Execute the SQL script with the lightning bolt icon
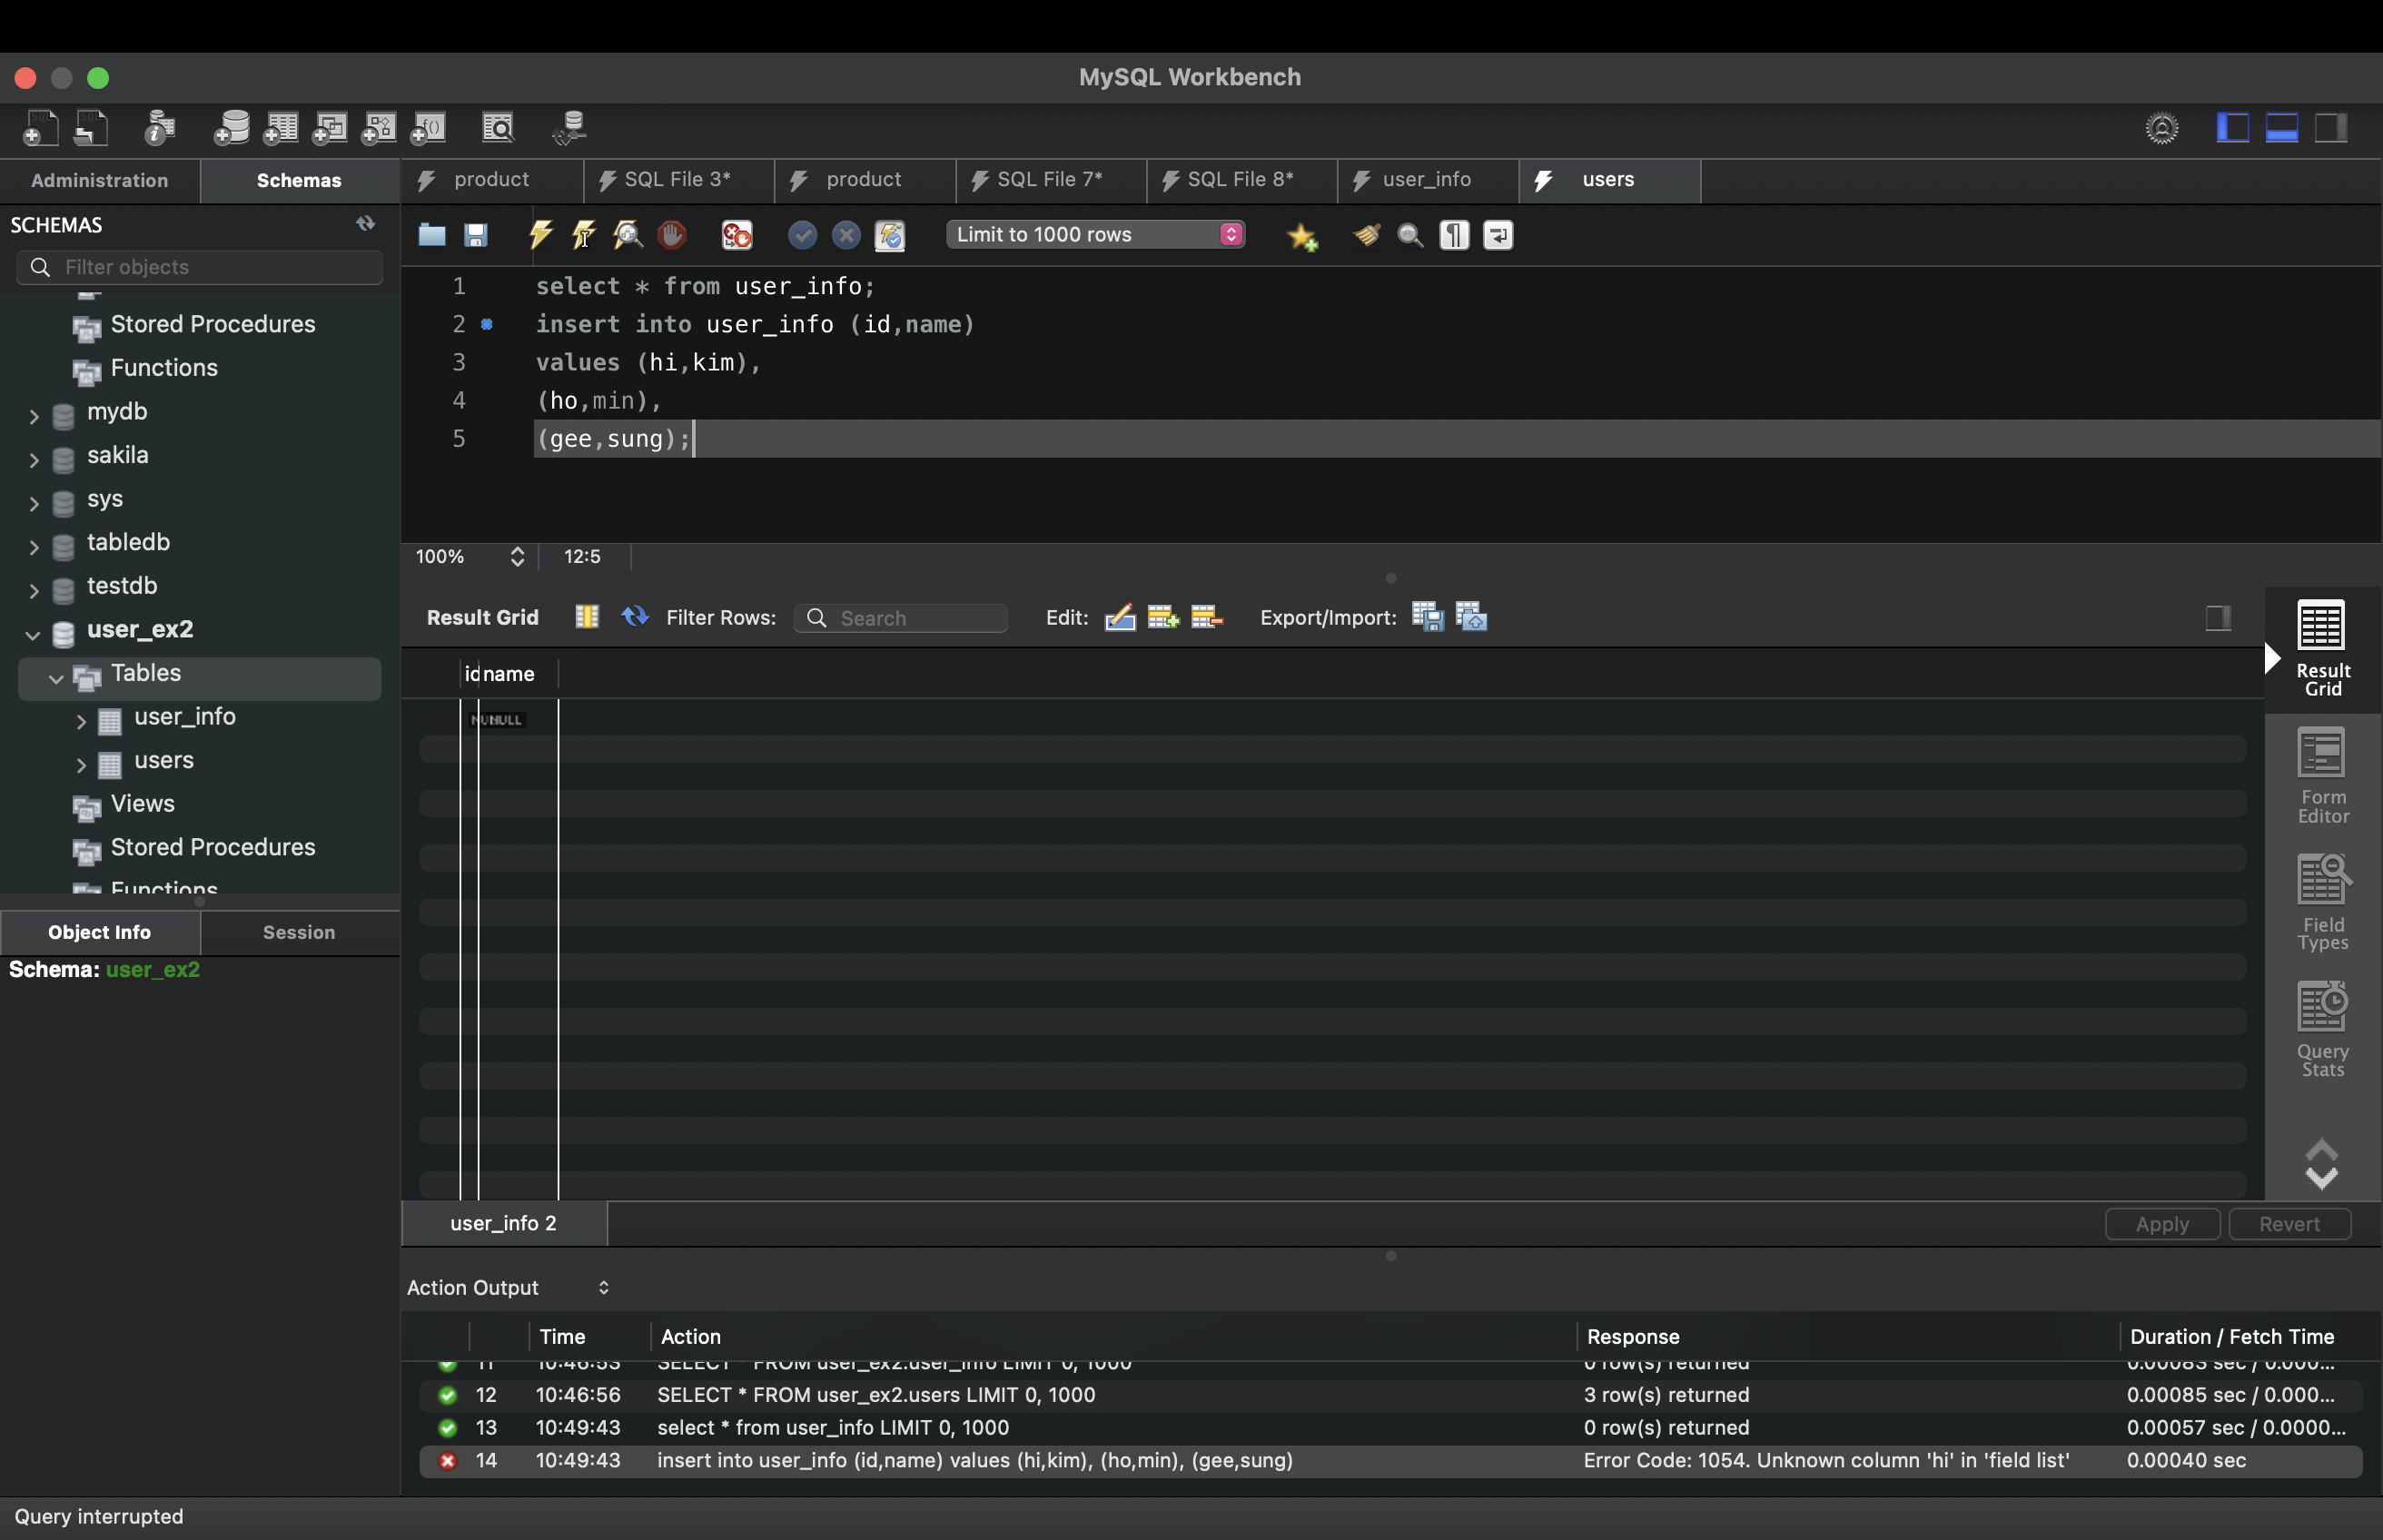The width and height of the screenshot is (2383, 1540). (540, 235)
